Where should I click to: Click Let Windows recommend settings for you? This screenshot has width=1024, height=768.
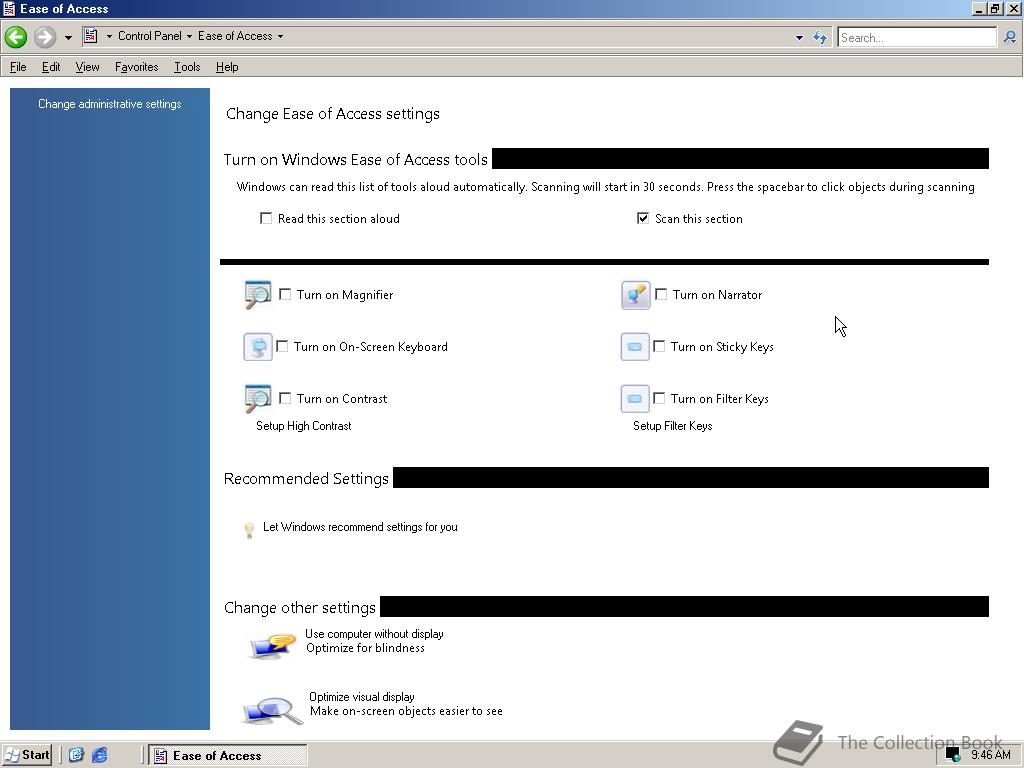coord(360,527)
